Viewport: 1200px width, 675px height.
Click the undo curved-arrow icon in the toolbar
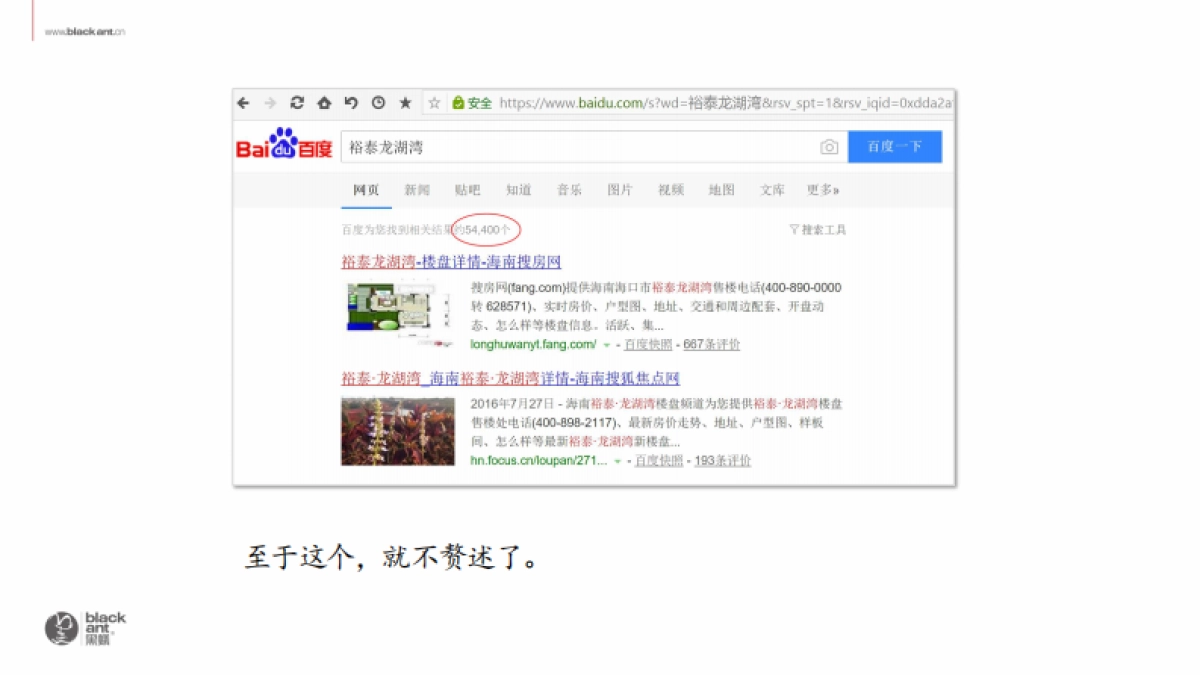351,103
